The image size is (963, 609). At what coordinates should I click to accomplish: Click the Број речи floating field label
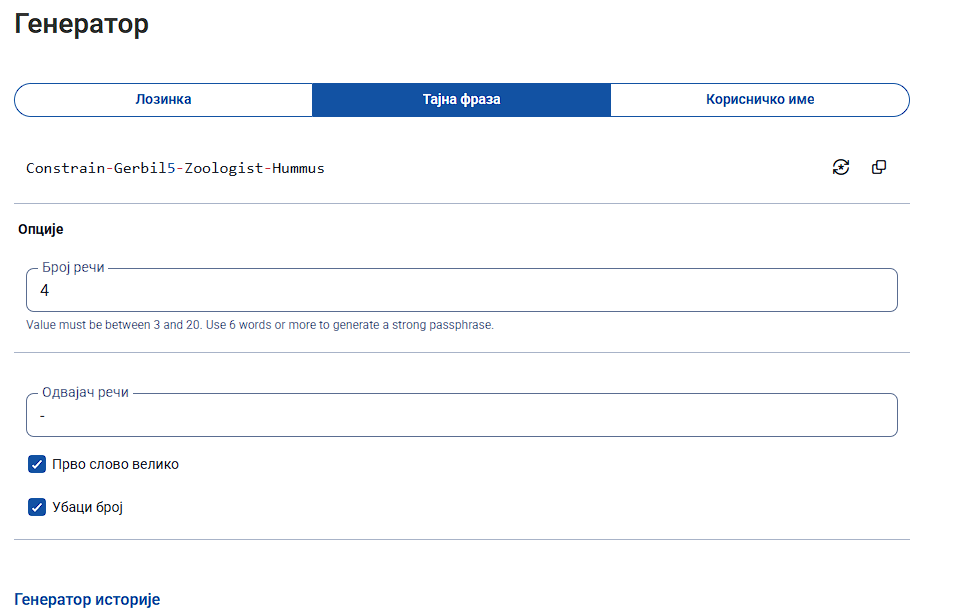[x=73, y=268]
